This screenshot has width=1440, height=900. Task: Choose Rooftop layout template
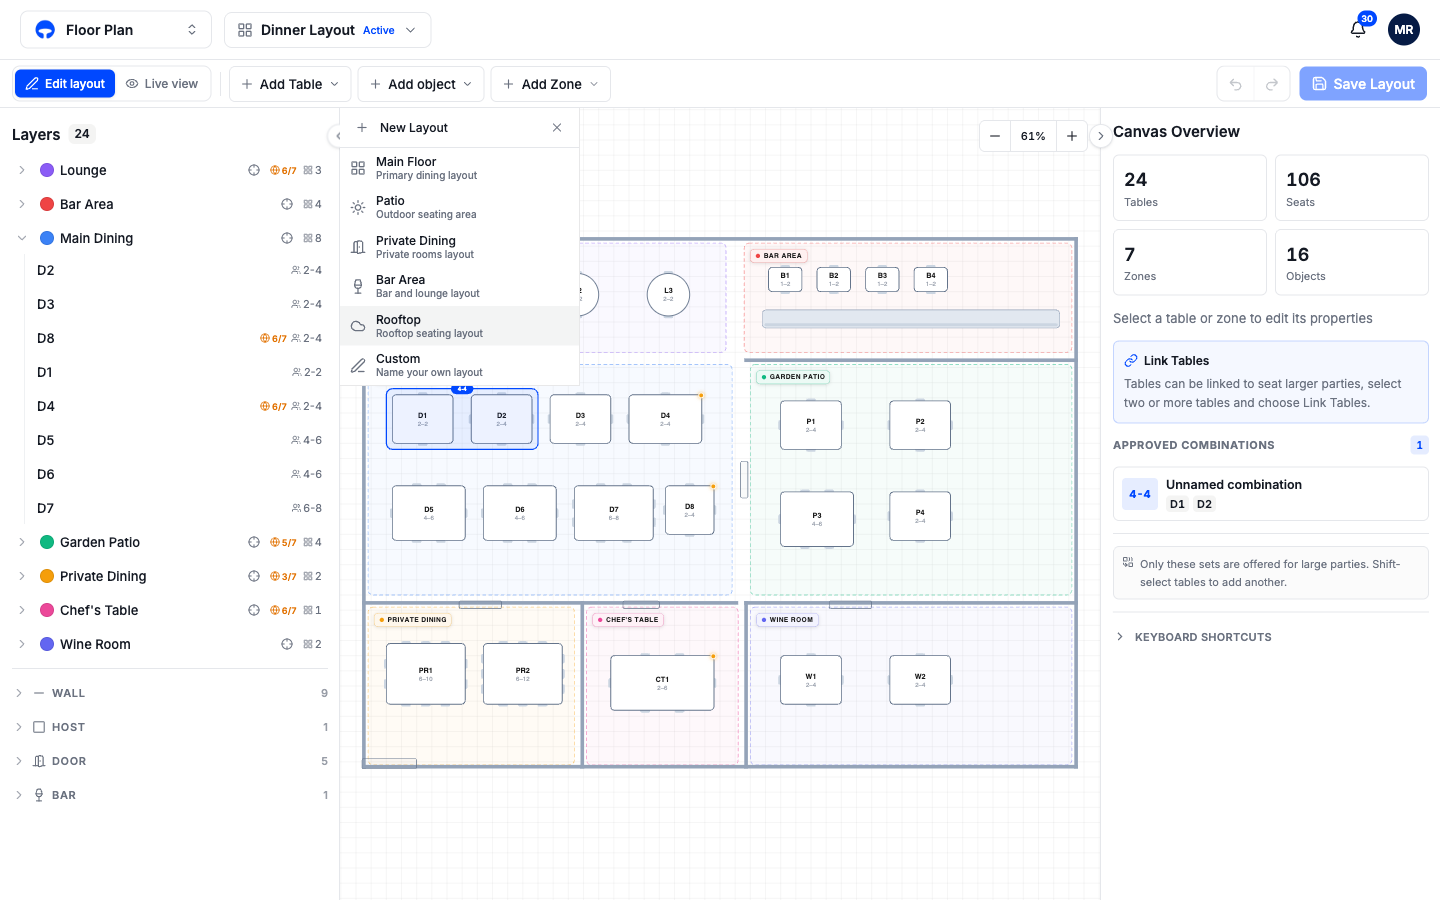tap(460, 326)
